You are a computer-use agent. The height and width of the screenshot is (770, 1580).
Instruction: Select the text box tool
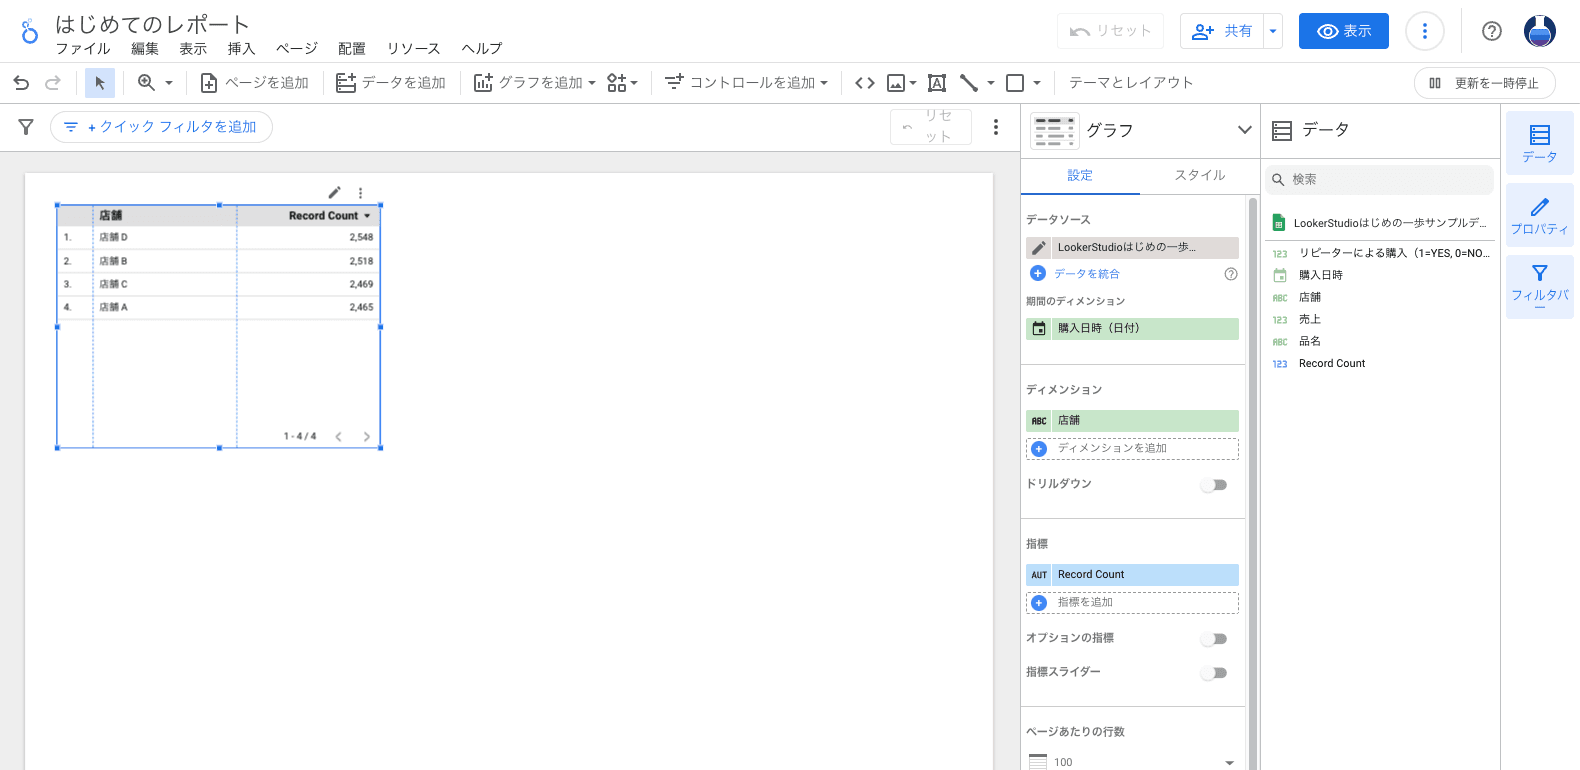point(937,83)
